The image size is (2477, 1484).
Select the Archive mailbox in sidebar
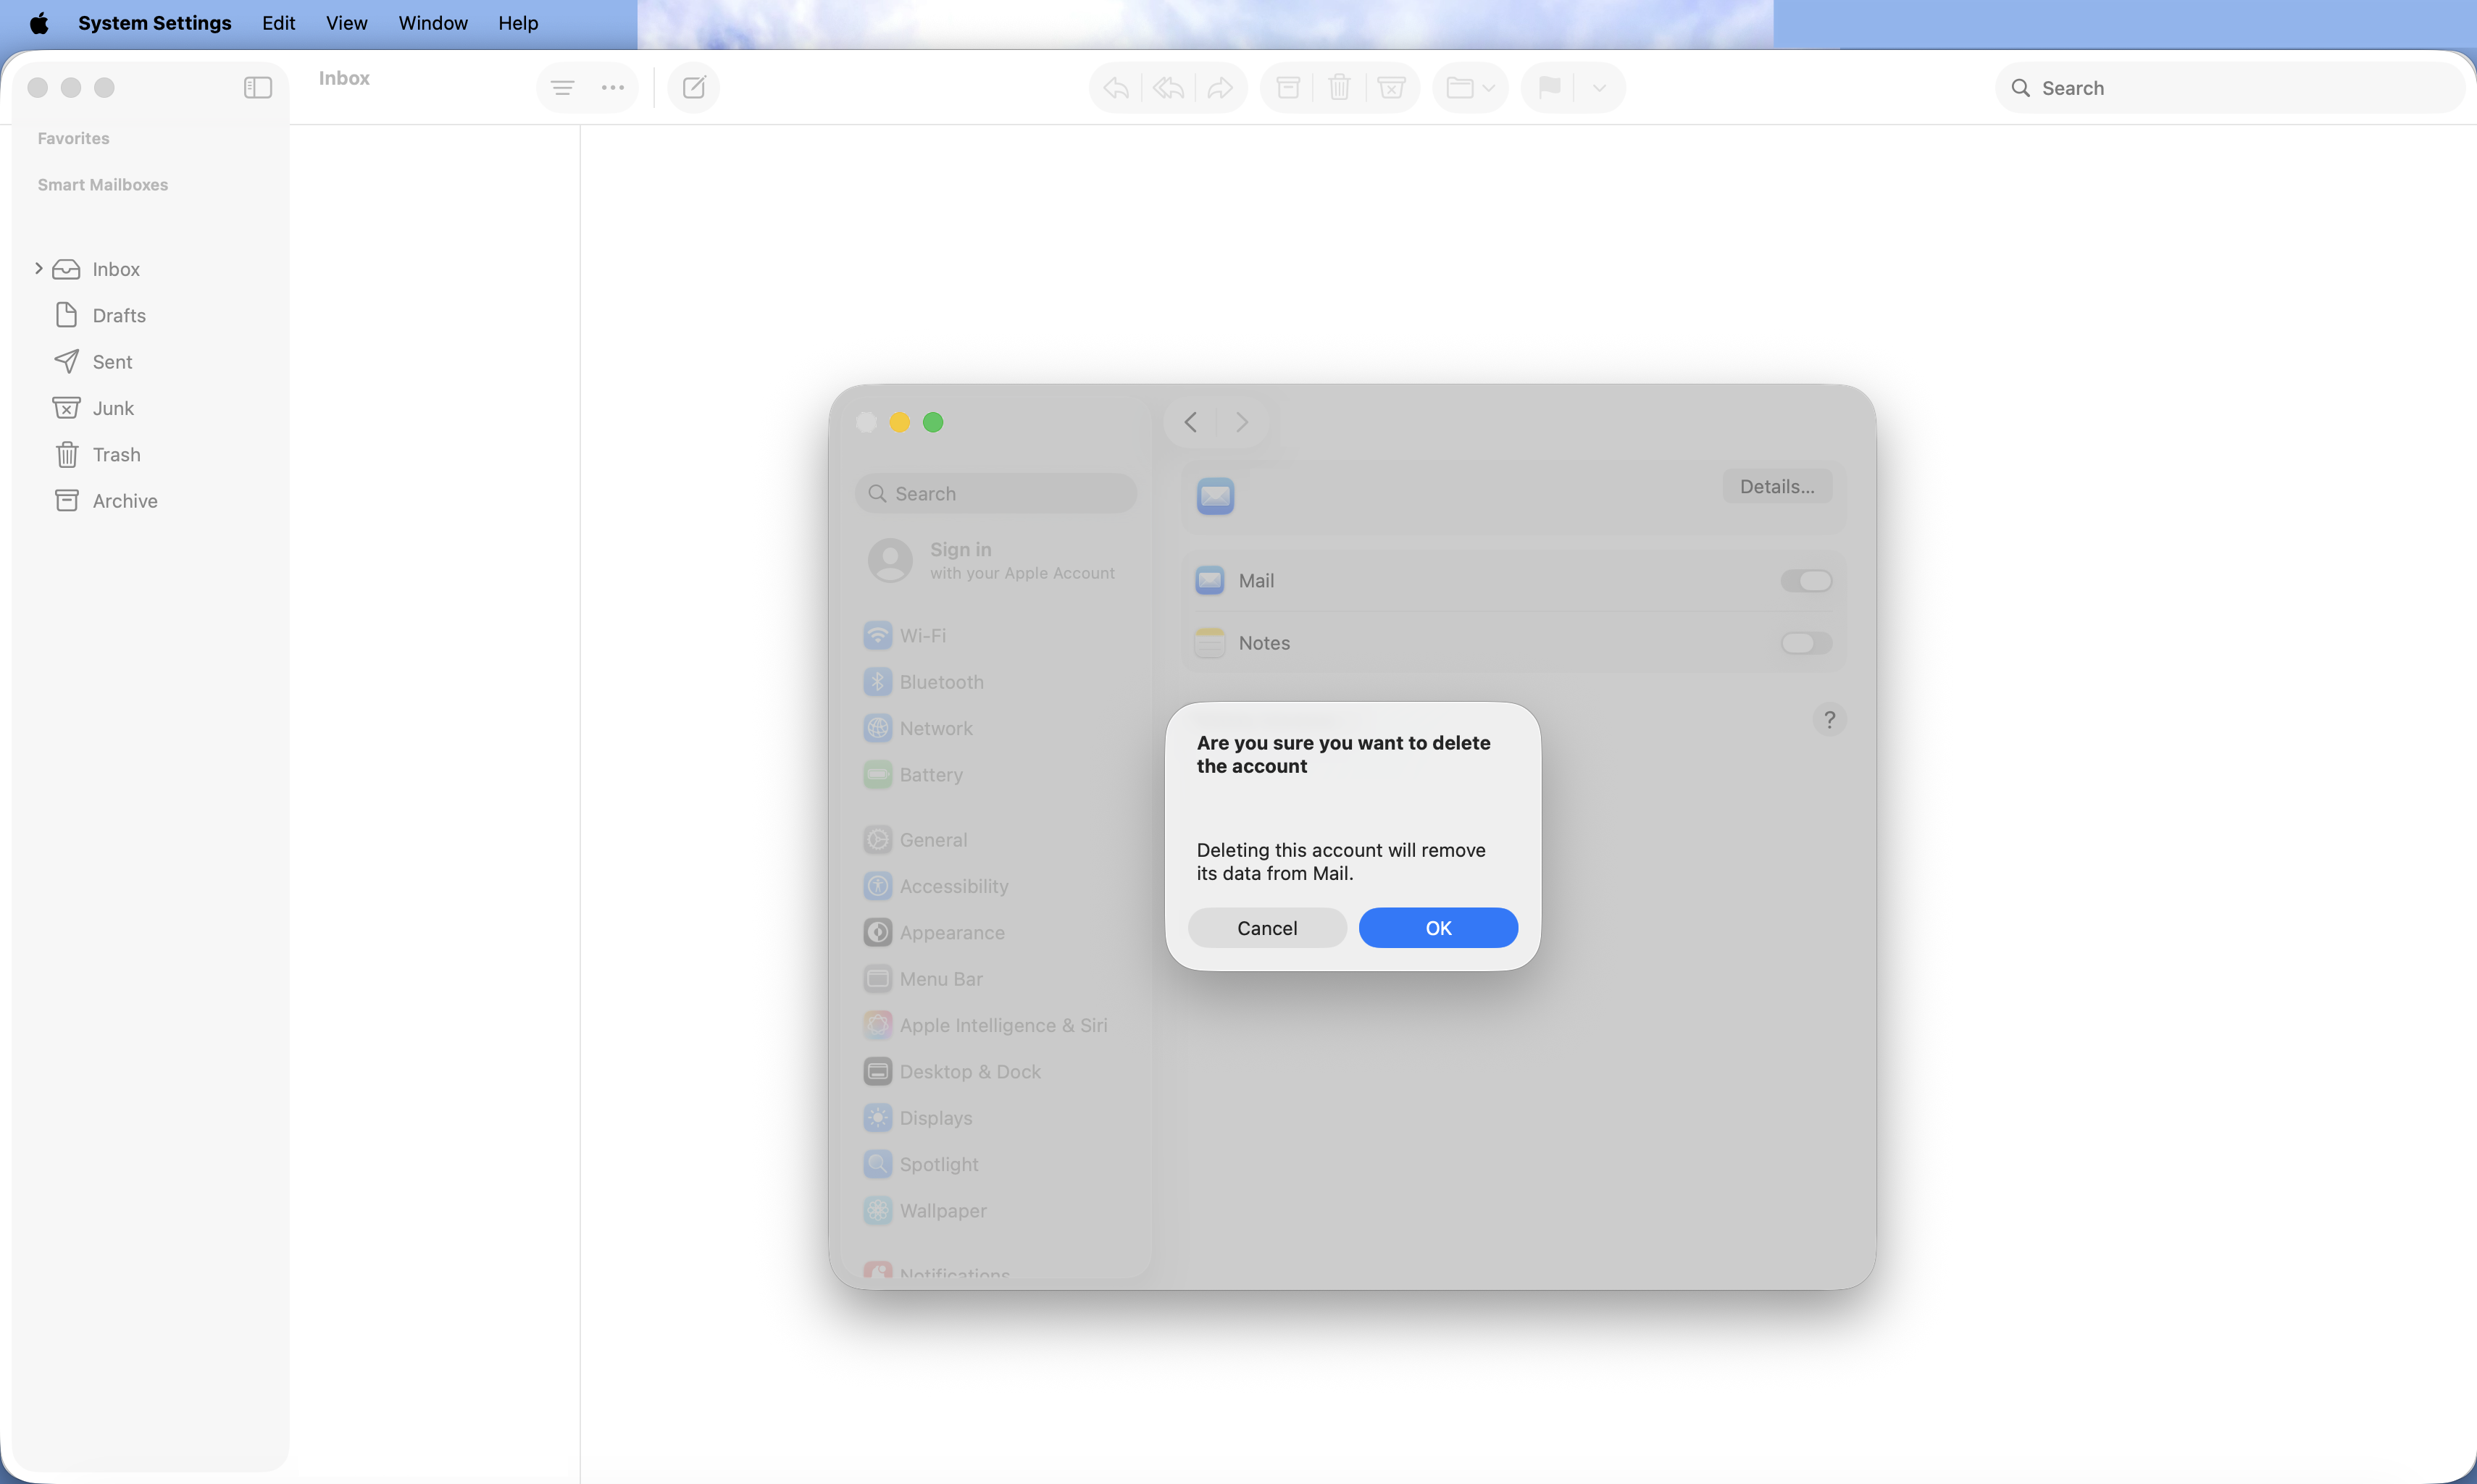[125, 501]
